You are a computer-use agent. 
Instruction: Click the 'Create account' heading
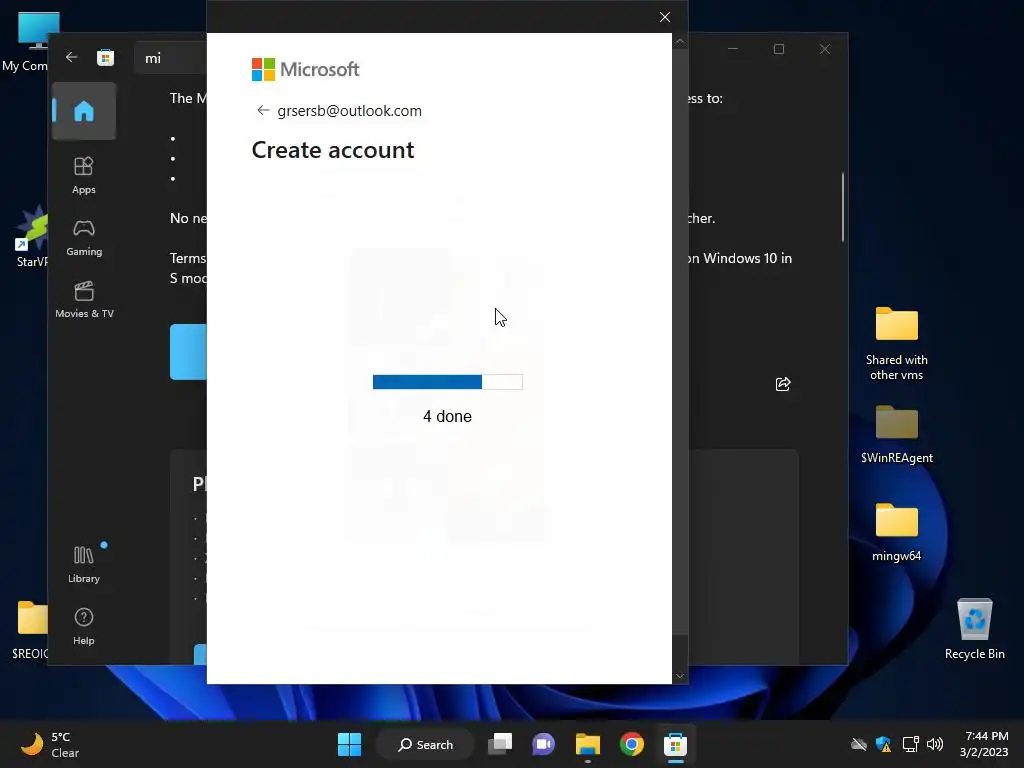[333, 150]
